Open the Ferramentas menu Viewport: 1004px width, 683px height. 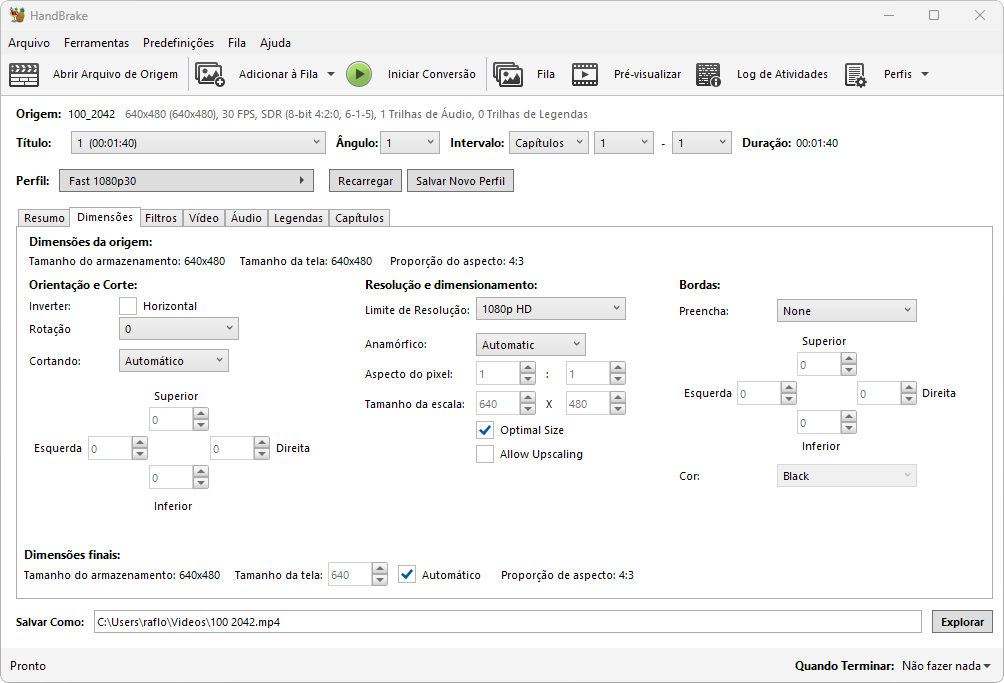[96, 43]
